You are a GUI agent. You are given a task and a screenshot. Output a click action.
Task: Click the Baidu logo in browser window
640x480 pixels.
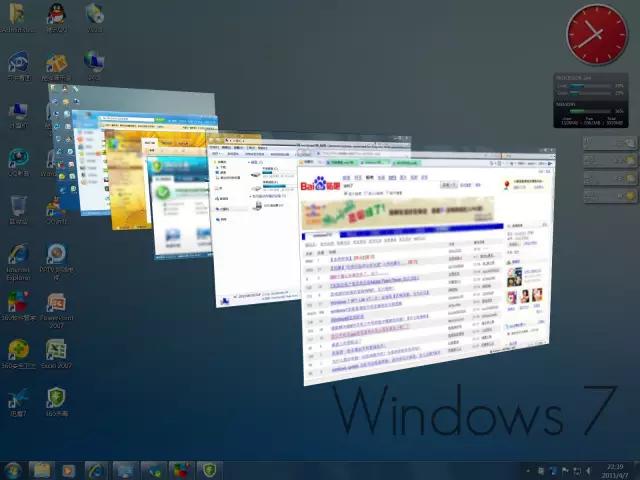click(320, 184)
